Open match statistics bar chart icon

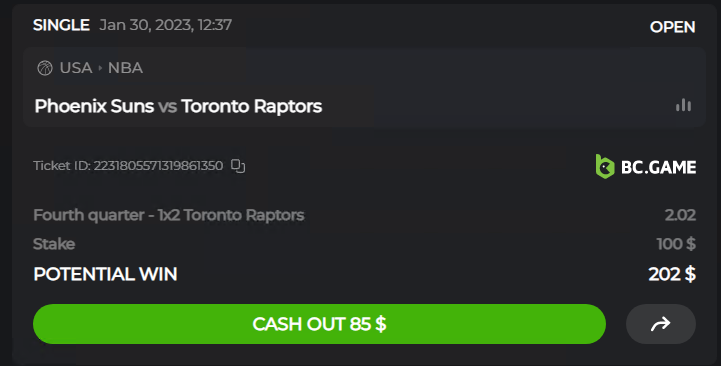point(683,105)
